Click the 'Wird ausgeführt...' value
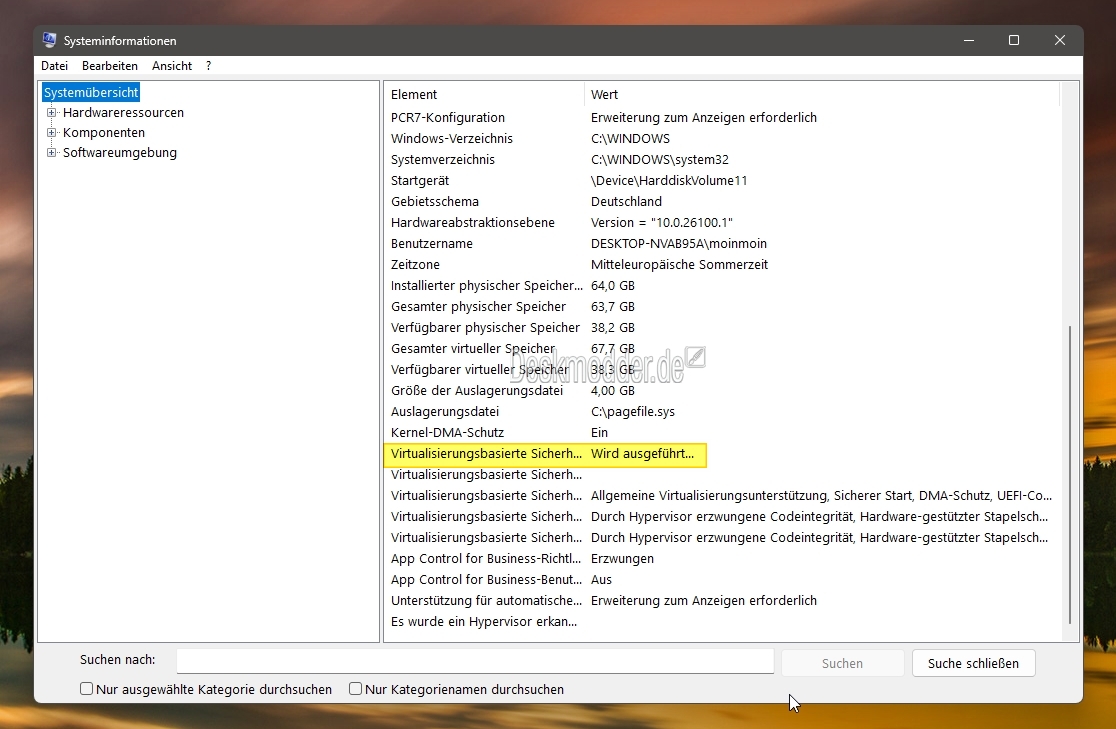Screen dimensions: 1116x729 (x=642, y=453)
